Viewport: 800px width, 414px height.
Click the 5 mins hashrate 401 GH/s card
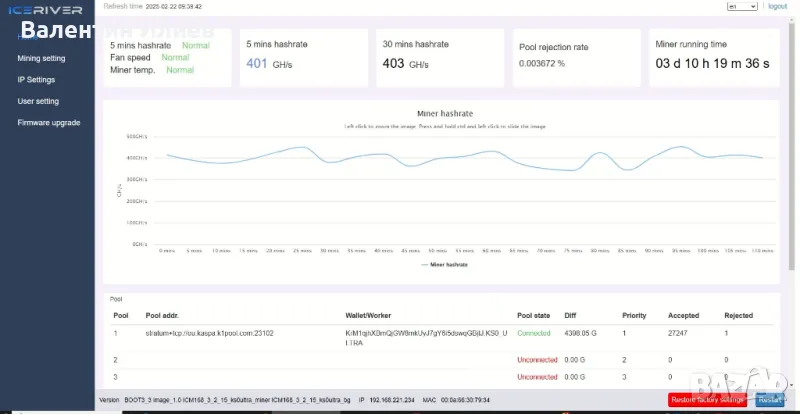point(302,57)
